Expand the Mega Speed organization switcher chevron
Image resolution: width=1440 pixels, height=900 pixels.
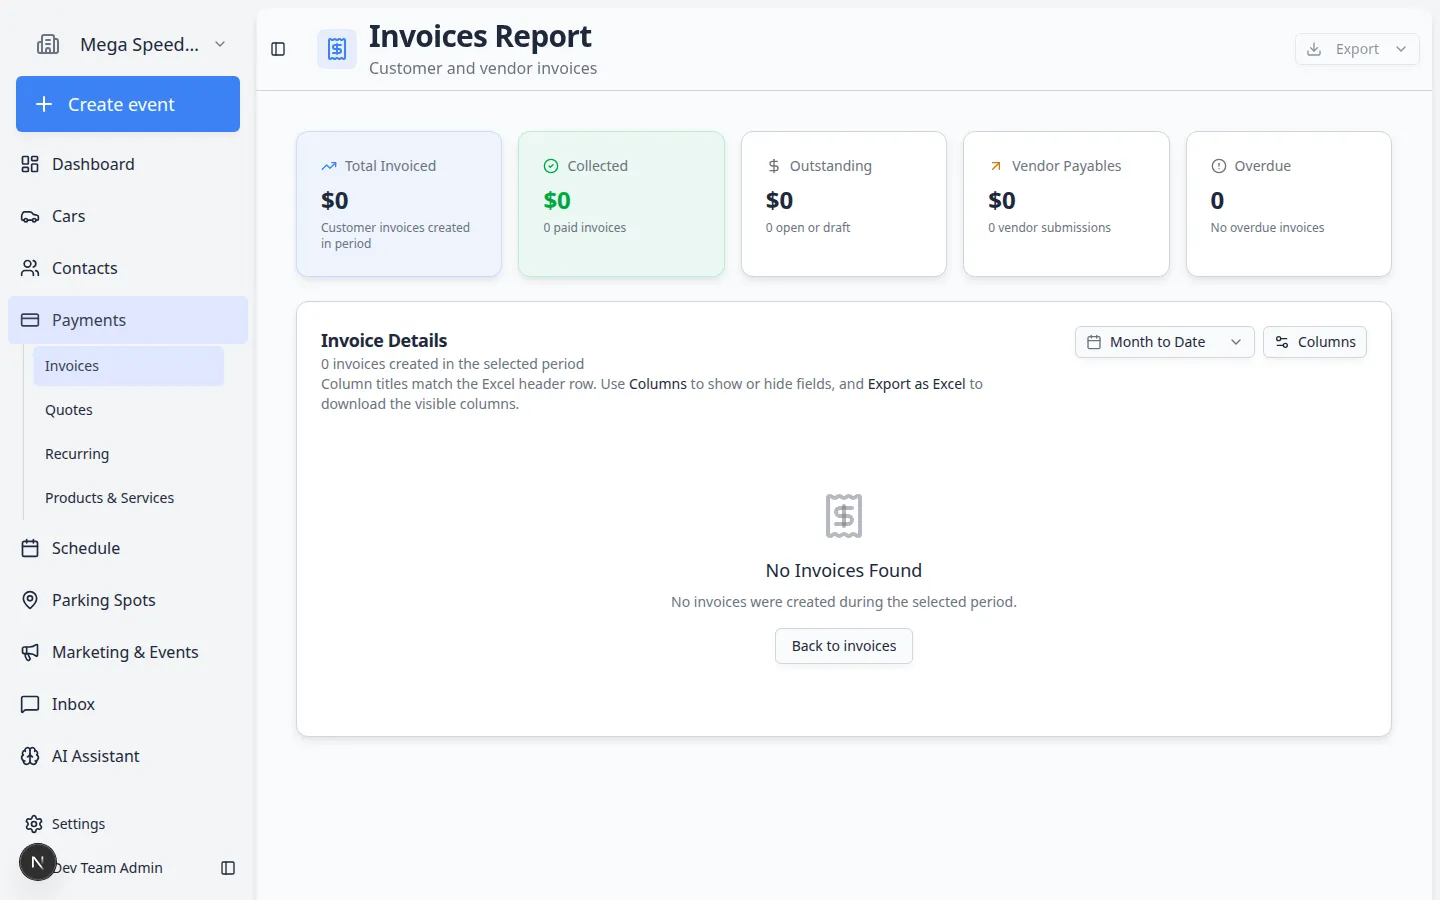(x=220, y=44)
